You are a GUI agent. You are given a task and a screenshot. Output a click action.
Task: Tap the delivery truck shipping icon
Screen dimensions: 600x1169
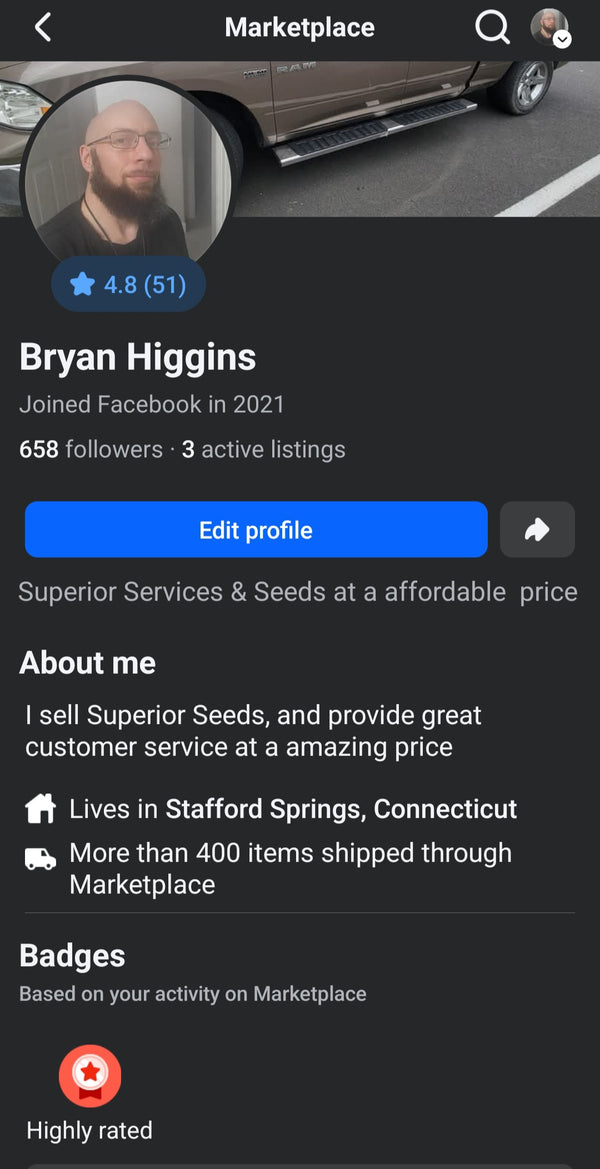click(40, 858)
